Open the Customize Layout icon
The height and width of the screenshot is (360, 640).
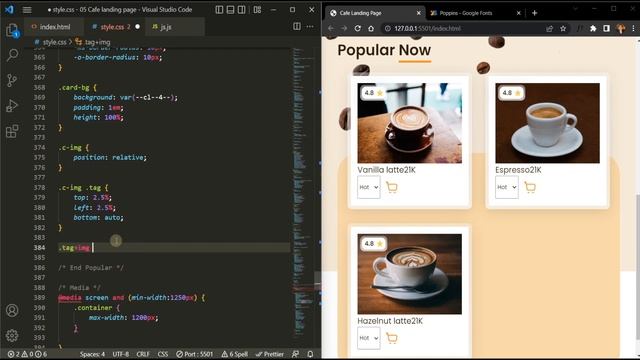[x=257, y=9]
